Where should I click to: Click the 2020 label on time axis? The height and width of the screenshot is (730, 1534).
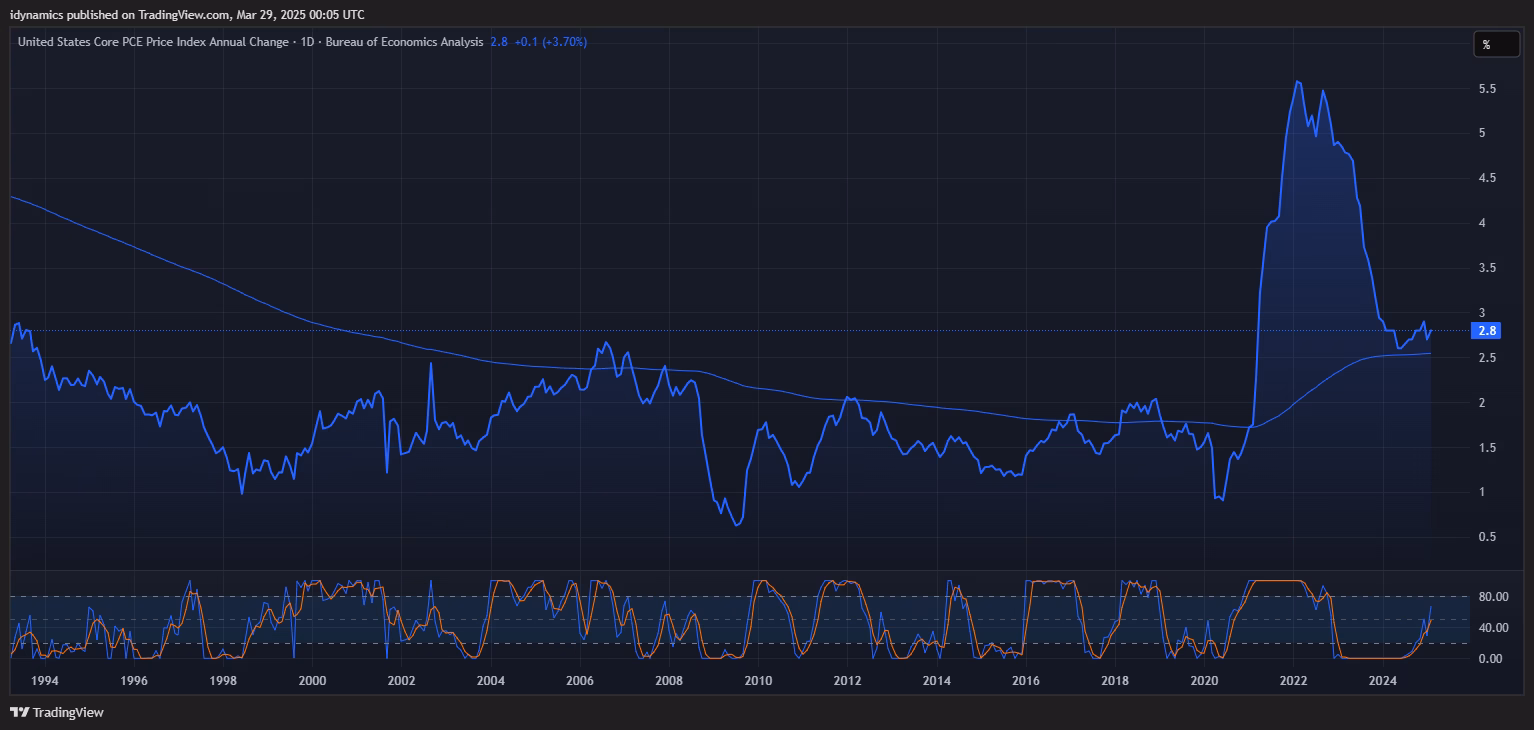point(1204,681)
